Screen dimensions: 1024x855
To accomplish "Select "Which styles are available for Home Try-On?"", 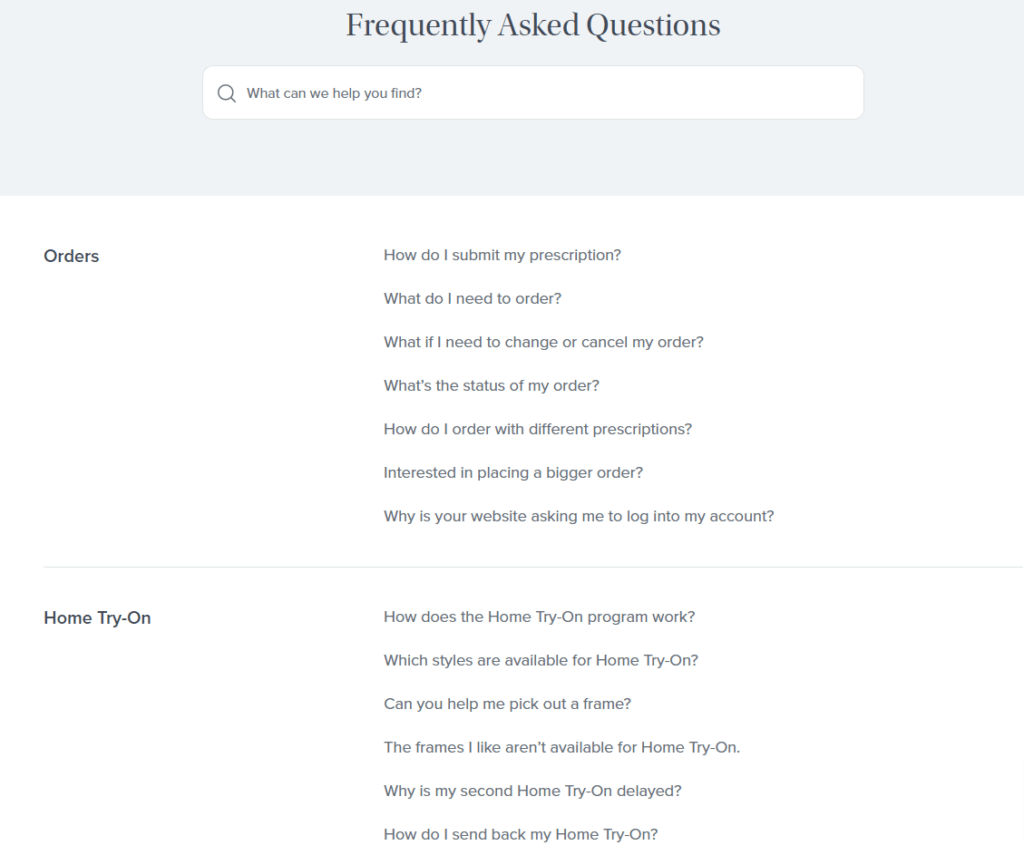I will coord(541,660).
